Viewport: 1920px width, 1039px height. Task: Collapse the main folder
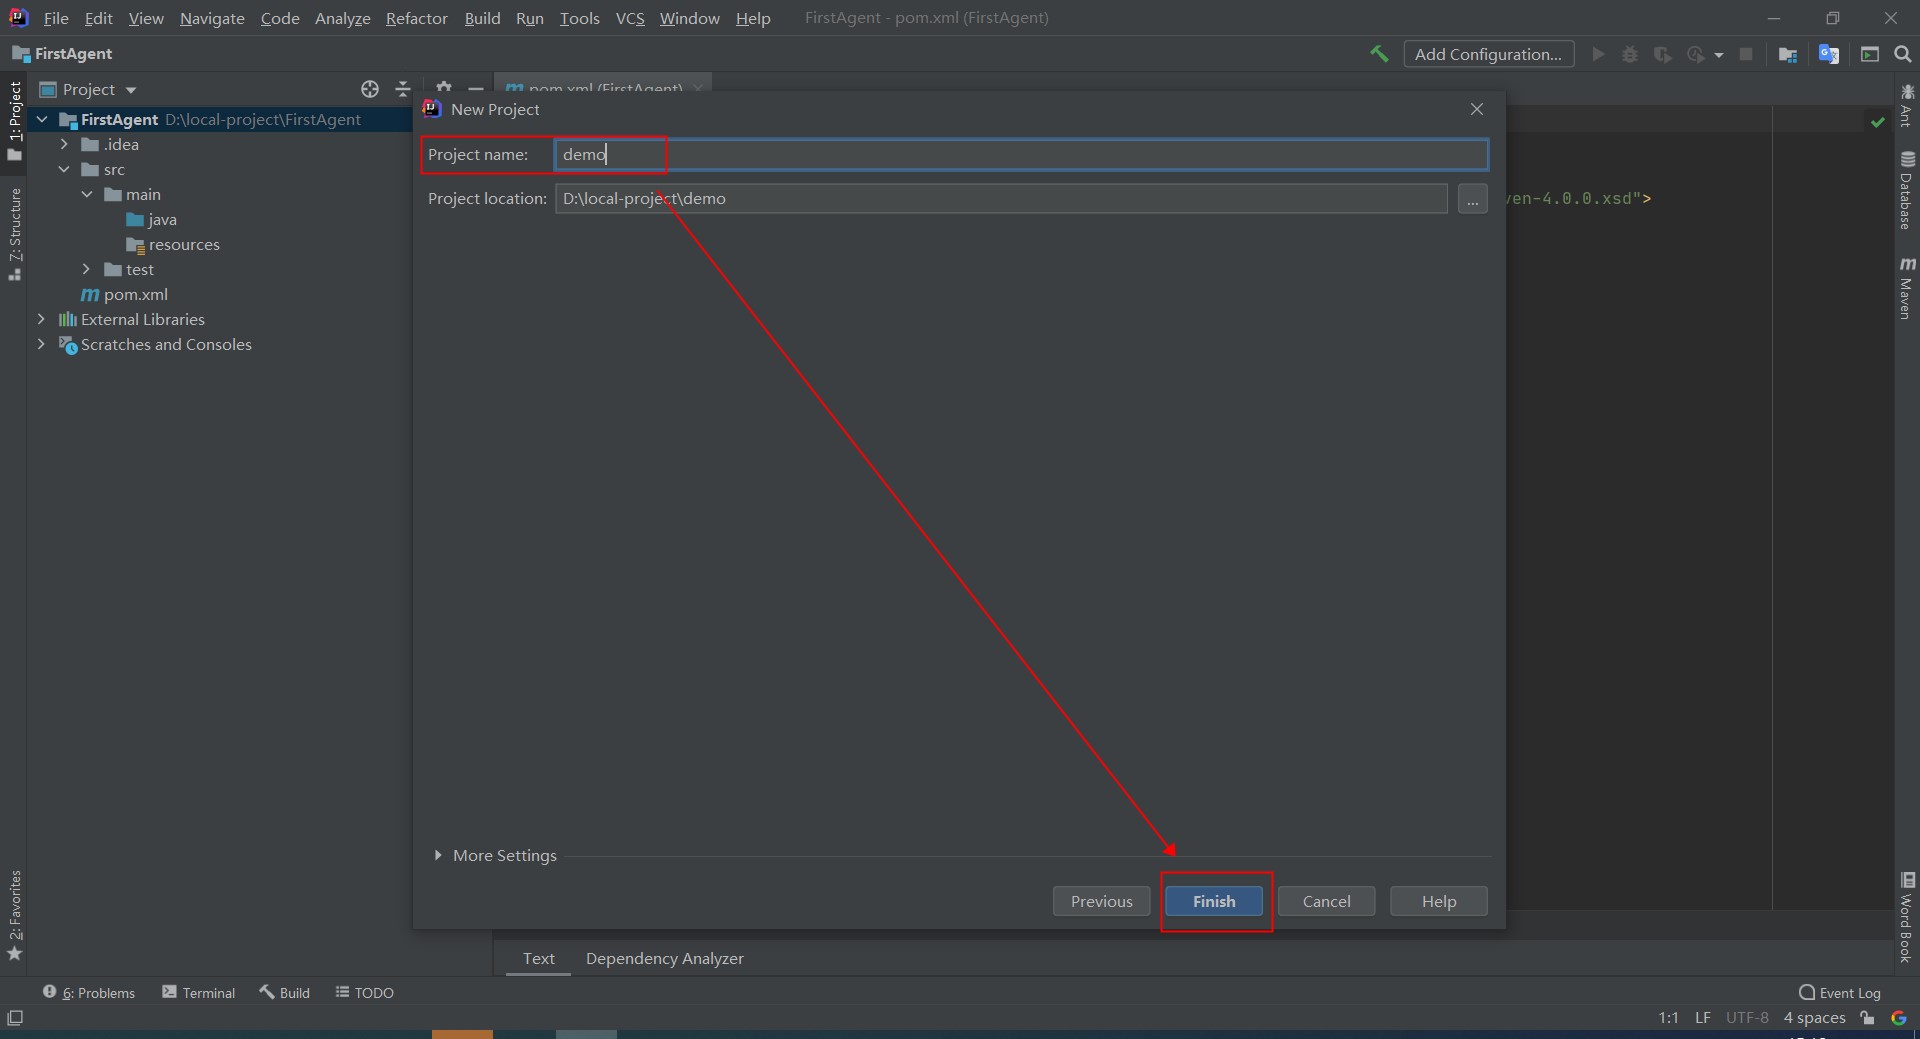click(87, 195)
